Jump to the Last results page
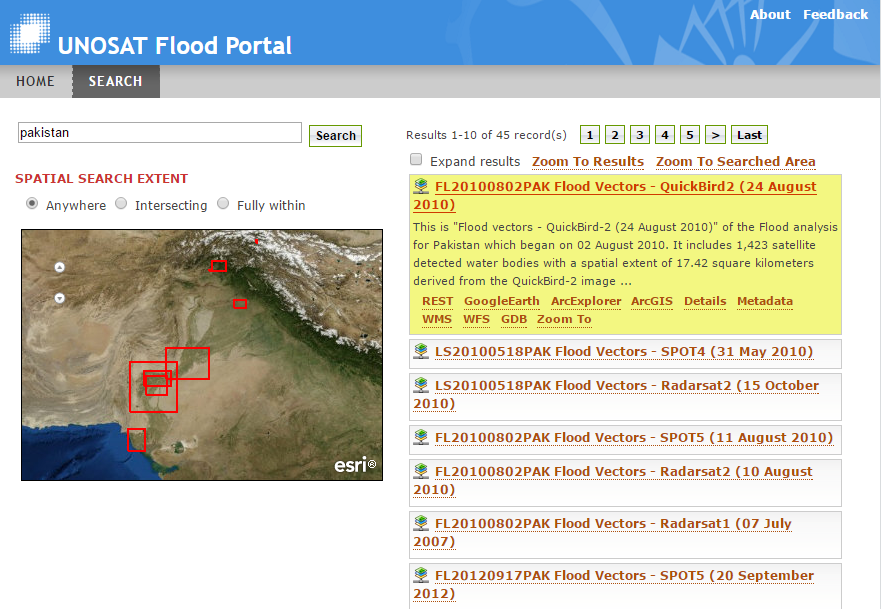 tap(749, 135)
